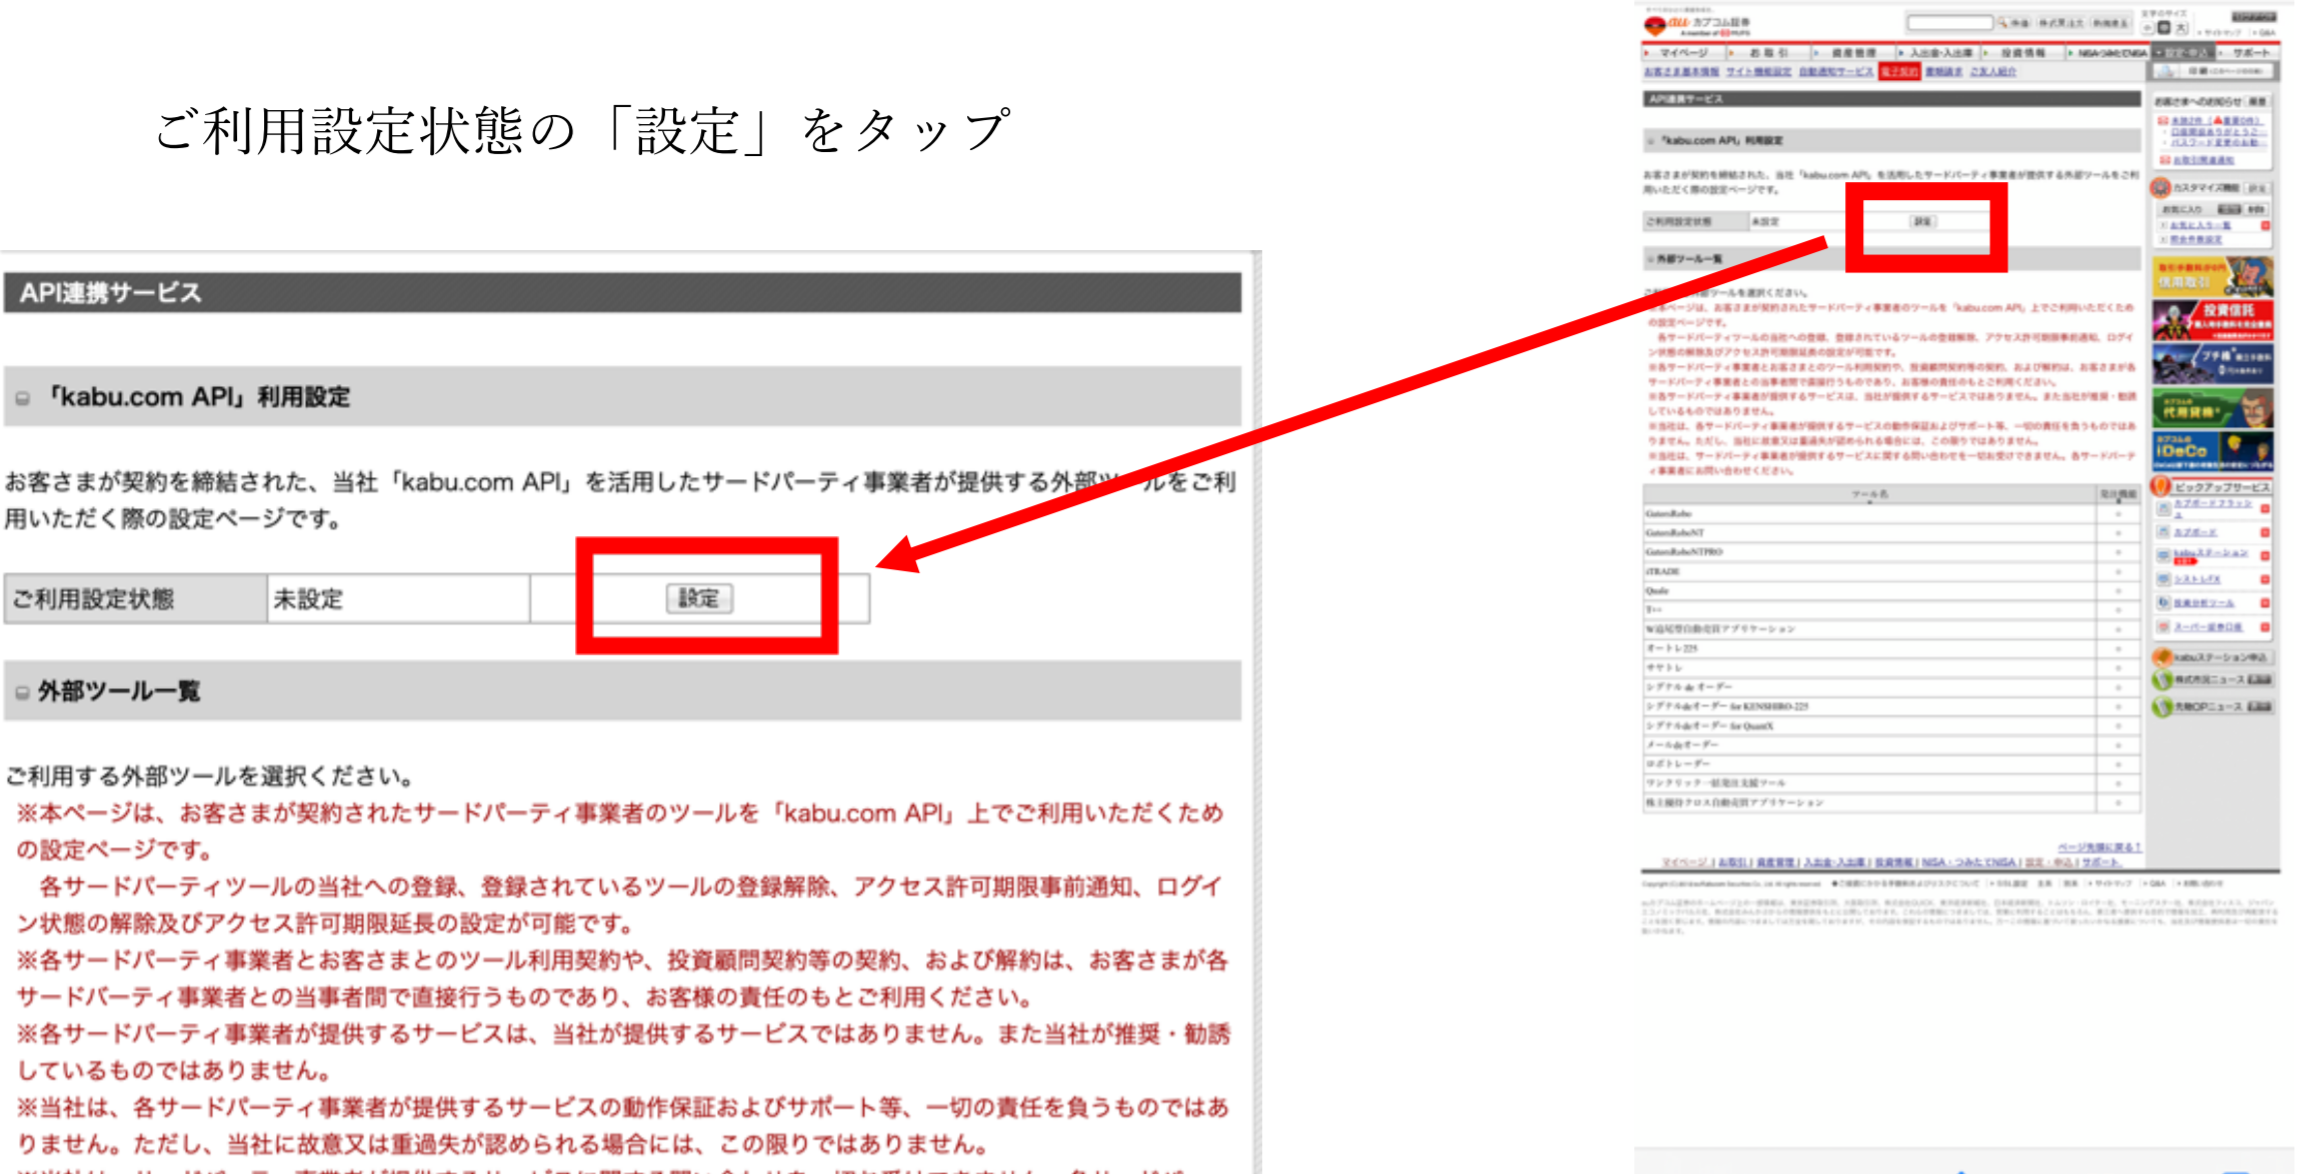Click the footer 資産管理 link on the small page
2306x1174 pixels.
pyautogui.click(x=1776, y=862)
